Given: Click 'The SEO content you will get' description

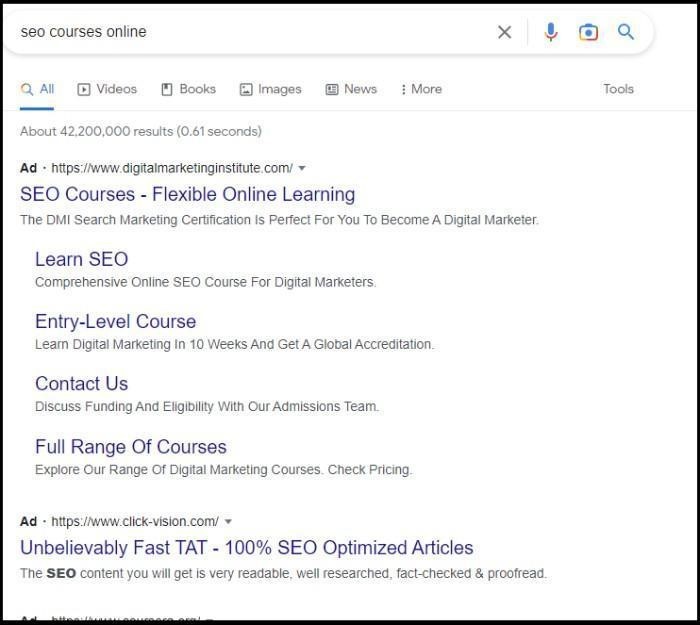Looking at the screenshot, I should 283,573.
